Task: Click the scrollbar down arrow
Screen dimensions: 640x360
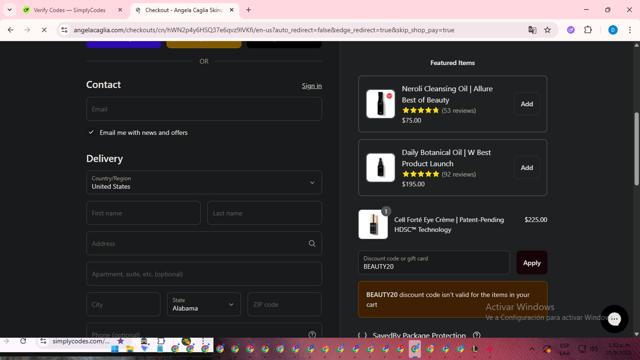Action: click(x=636, y=334)
